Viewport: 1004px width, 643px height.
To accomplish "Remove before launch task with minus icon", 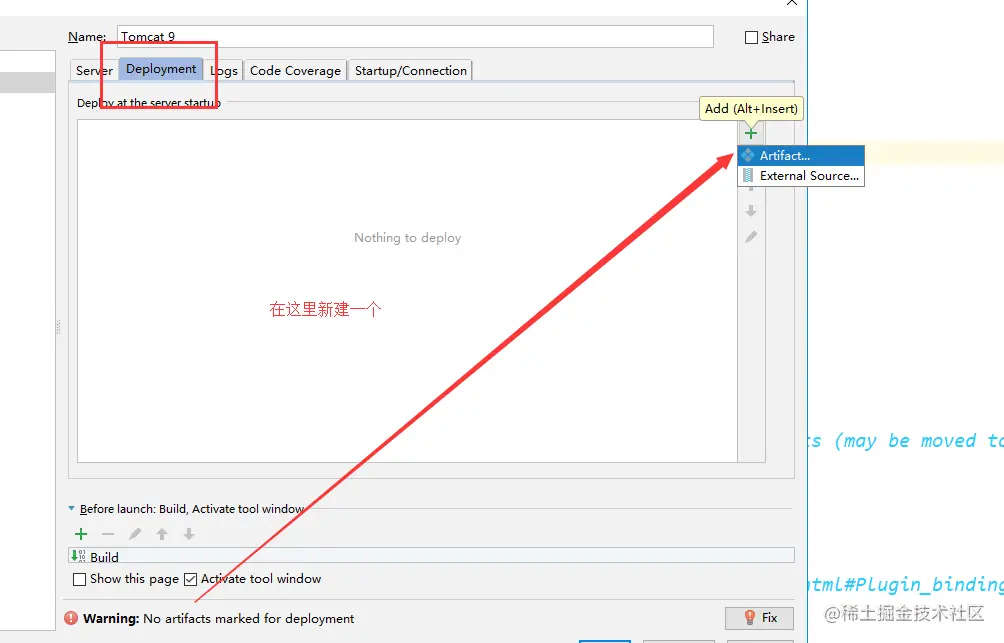I will tap(108, 534).
